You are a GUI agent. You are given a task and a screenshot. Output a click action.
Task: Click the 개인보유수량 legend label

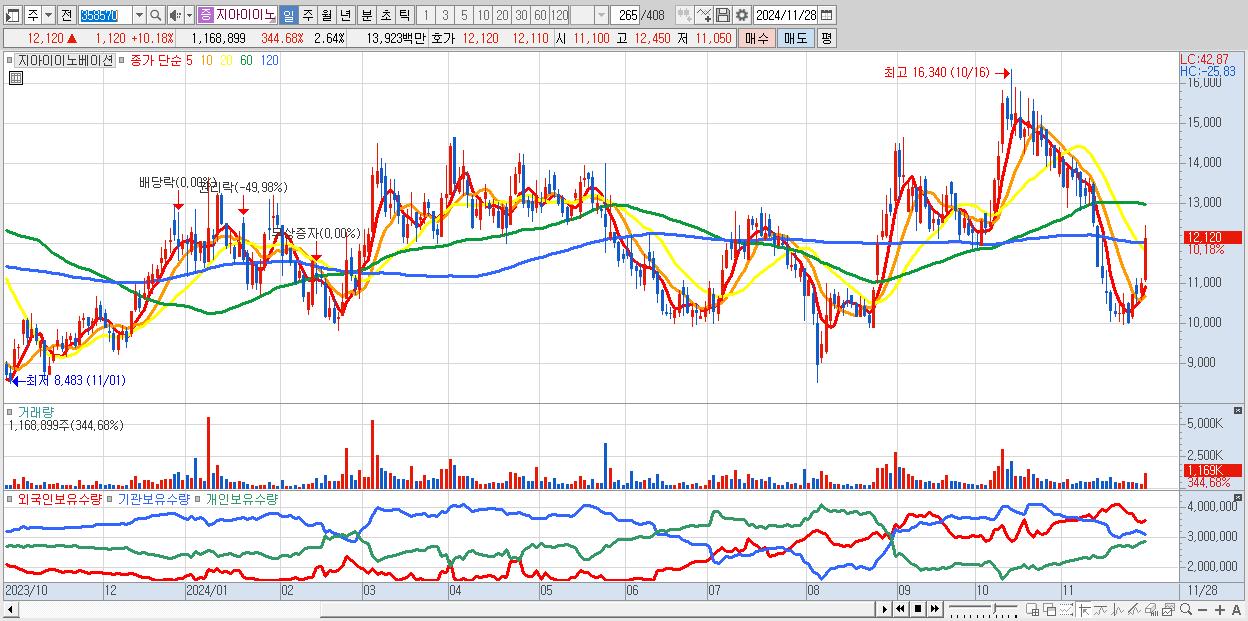[242, 498]
